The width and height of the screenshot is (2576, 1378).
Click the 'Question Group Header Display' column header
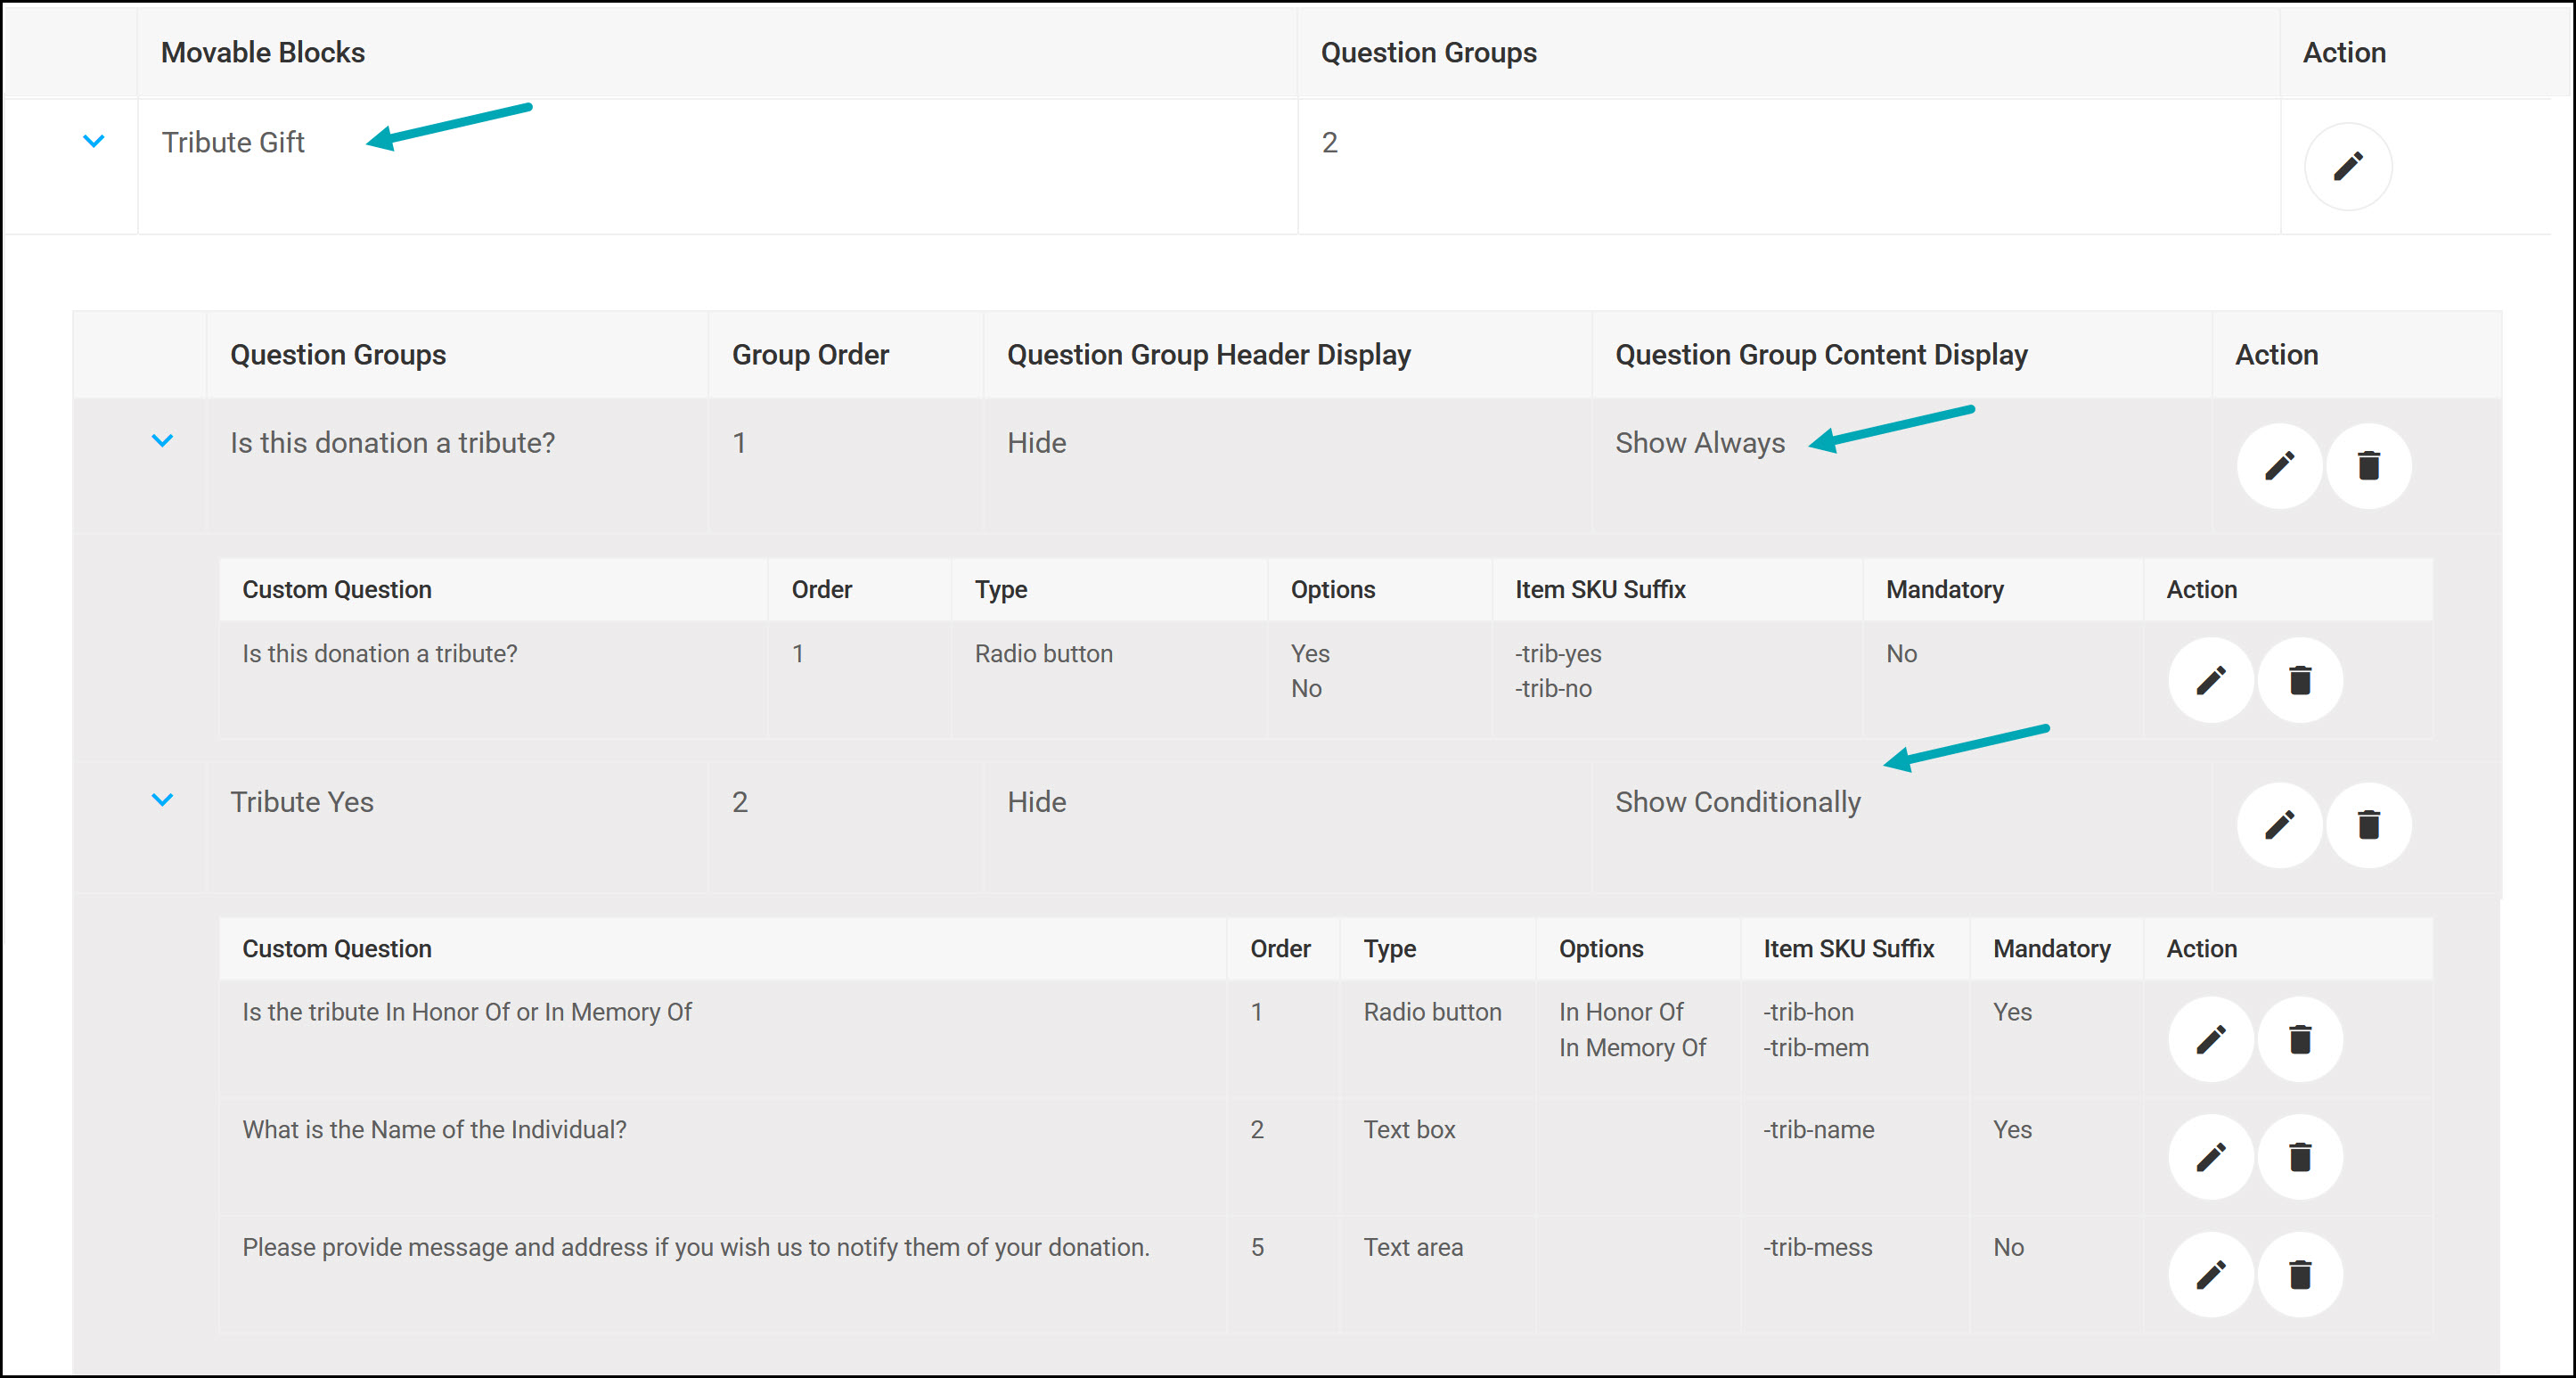(1208, 354)
